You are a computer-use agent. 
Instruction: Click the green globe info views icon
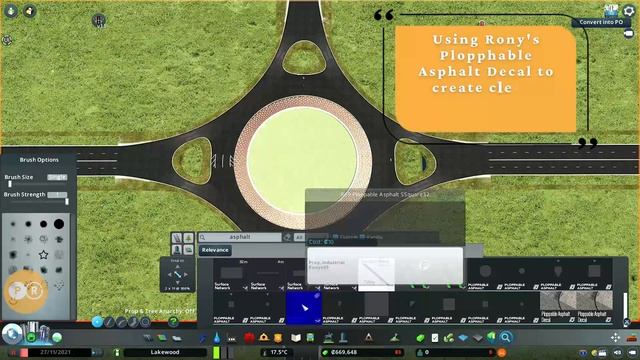point(57,338)
